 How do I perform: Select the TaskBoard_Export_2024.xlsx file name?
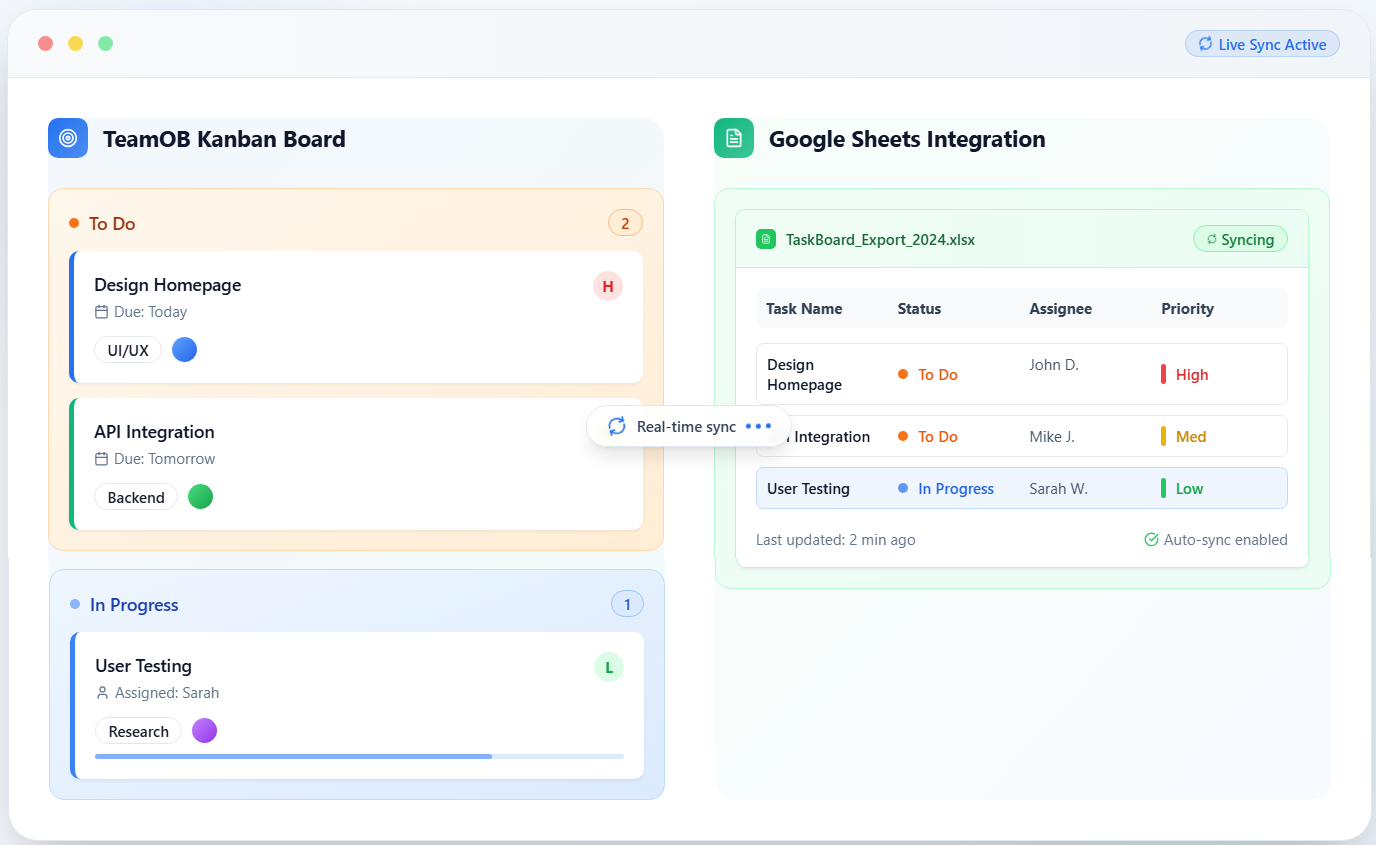point(880,239)
